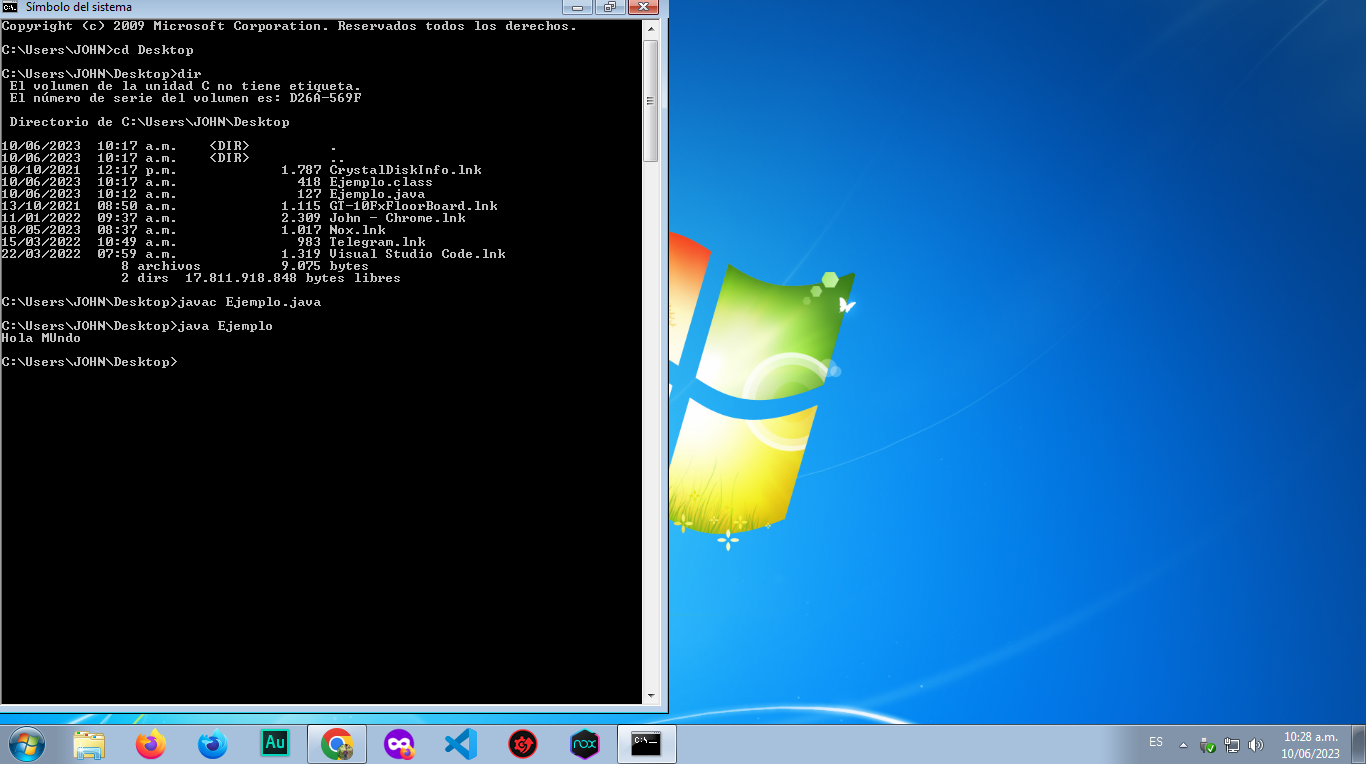Launch Firefox from the taskbar
Screen dimensions: 1366x768
151,745
